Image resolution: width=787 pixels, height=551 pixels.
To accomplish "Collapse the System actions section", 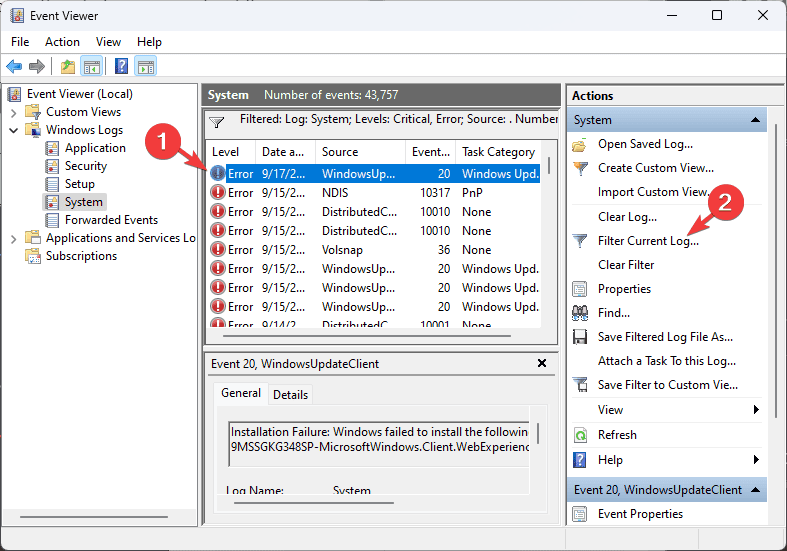I will [755, 120].
